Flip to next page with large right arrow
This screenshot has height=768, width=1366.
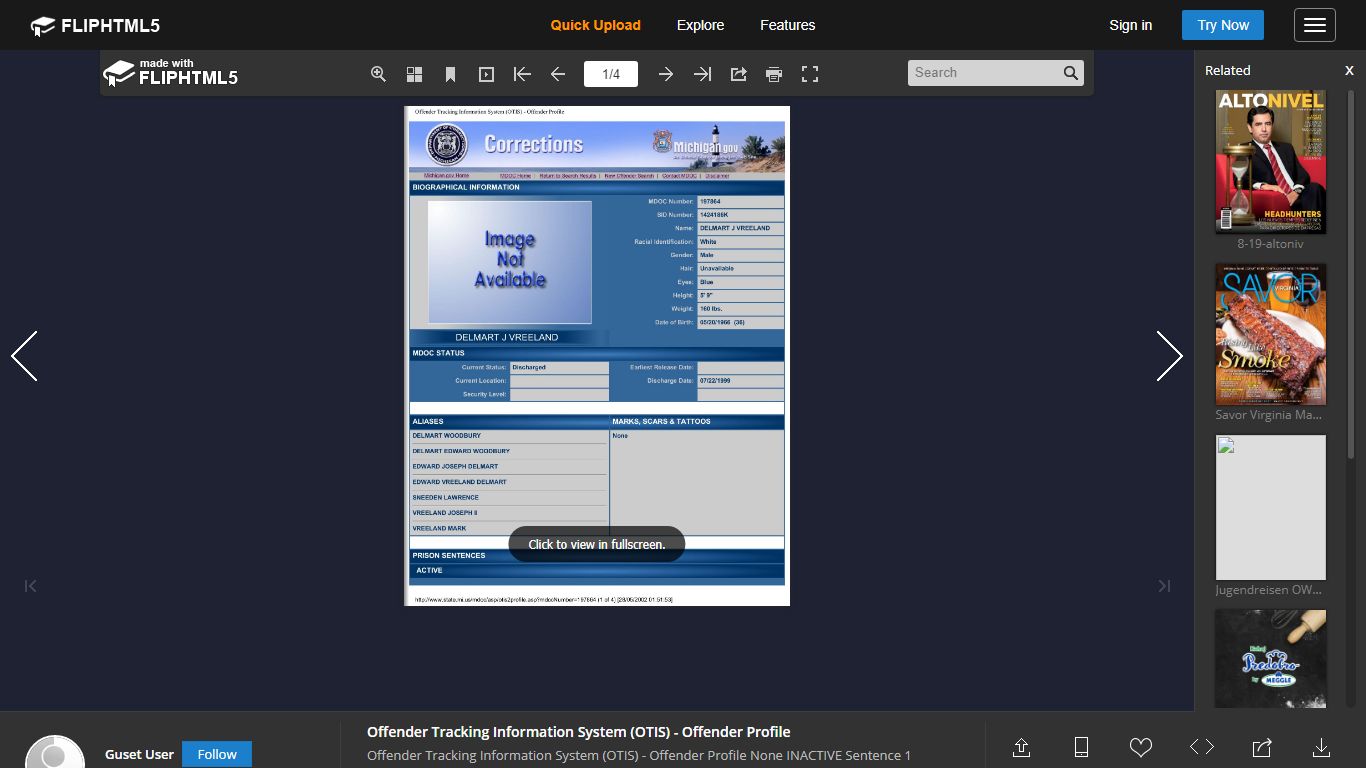[x=1169, y=356]
